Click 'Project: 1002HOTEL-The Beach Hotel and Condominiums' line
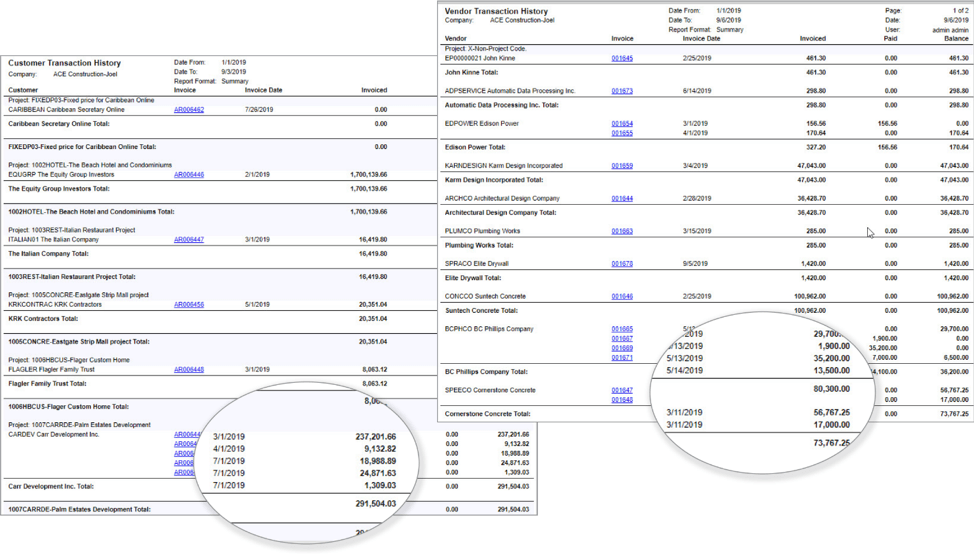Image resolution: width=974 pixels, height=554 pixels. [90, 165]
